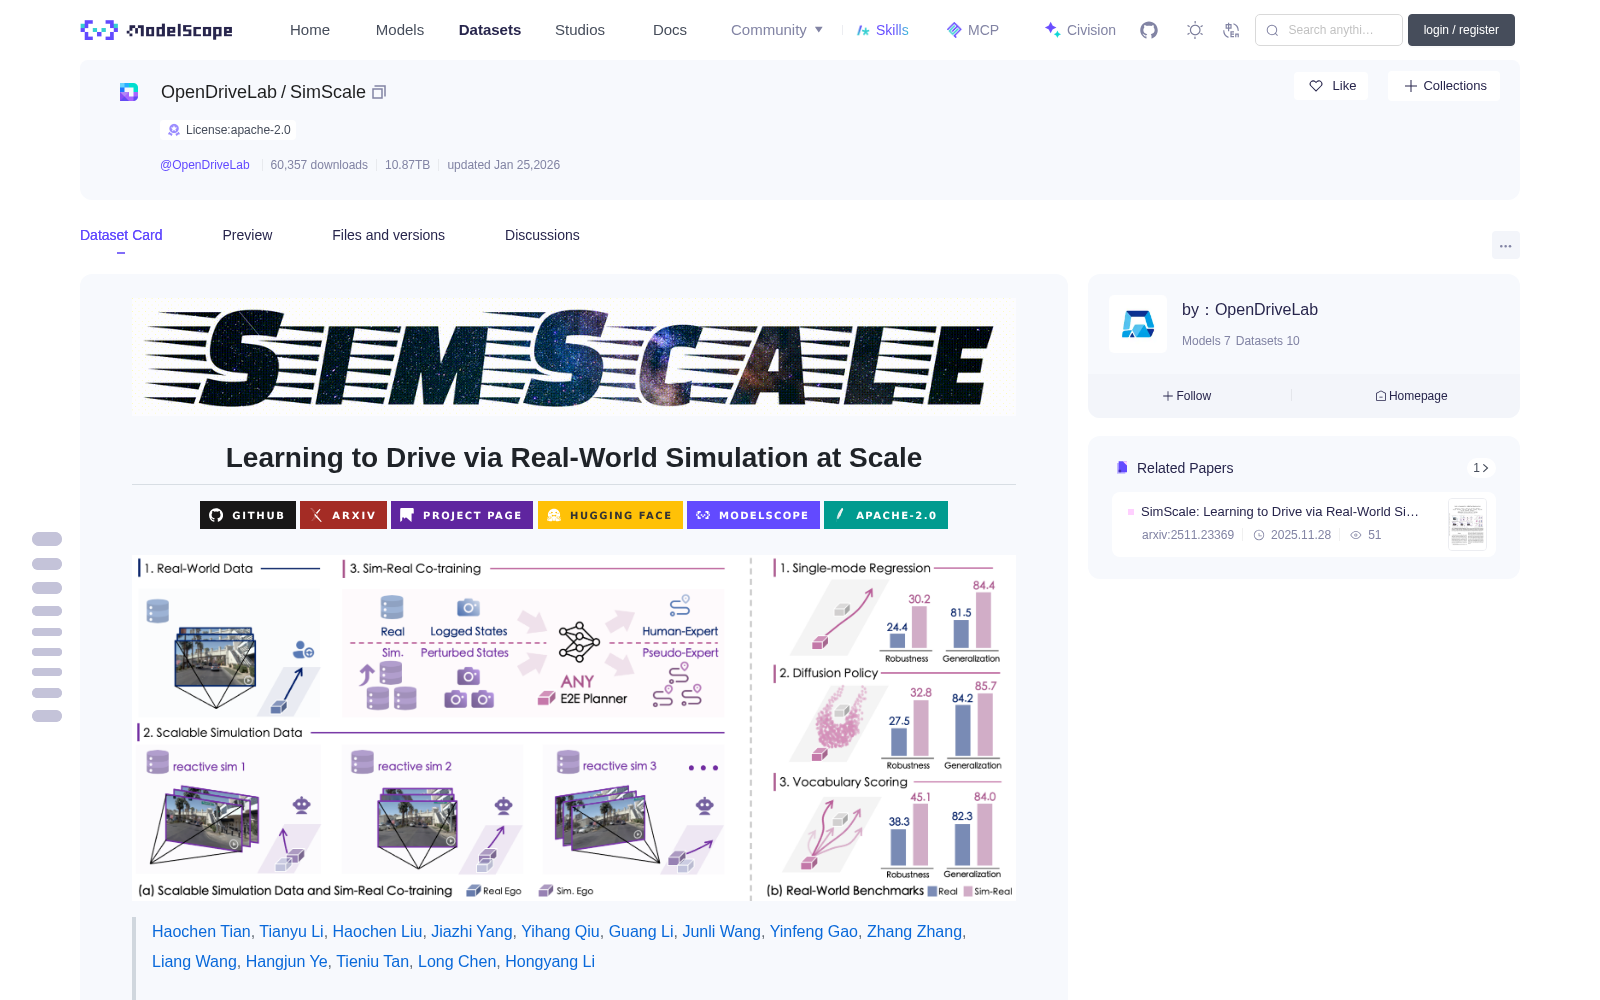Copy dataset name icon next to SimScale
This screenshot has height=1000, width=1600.
(x=379, y=92)
